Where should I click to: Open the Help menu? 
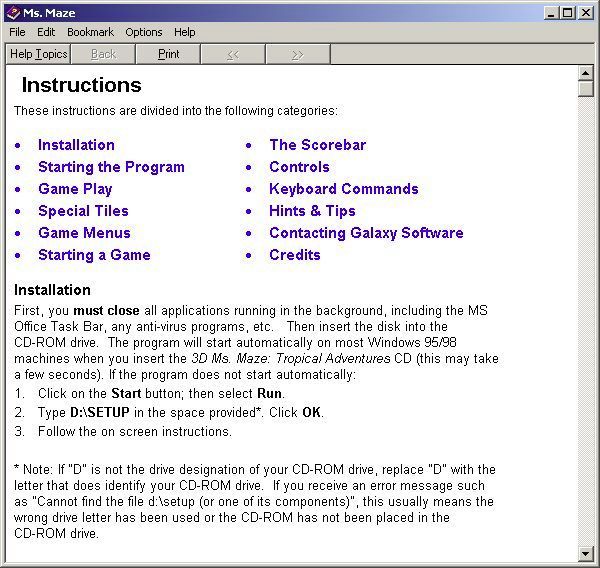pyautogui.click(x=185, y=32)
